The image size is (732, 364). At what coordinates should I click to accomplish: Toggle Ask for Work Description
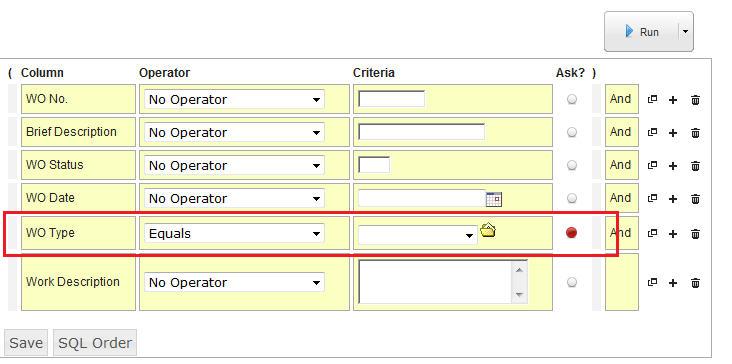571,282
